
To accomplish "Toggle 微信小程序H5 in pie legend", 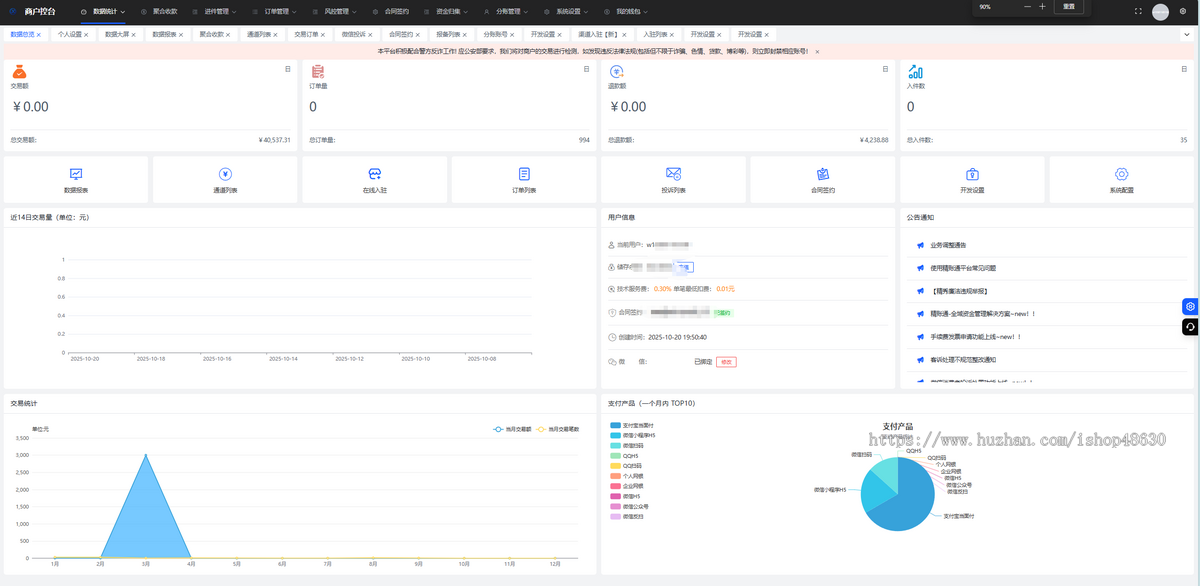I will pyautogui.click(x=632, y=435).
